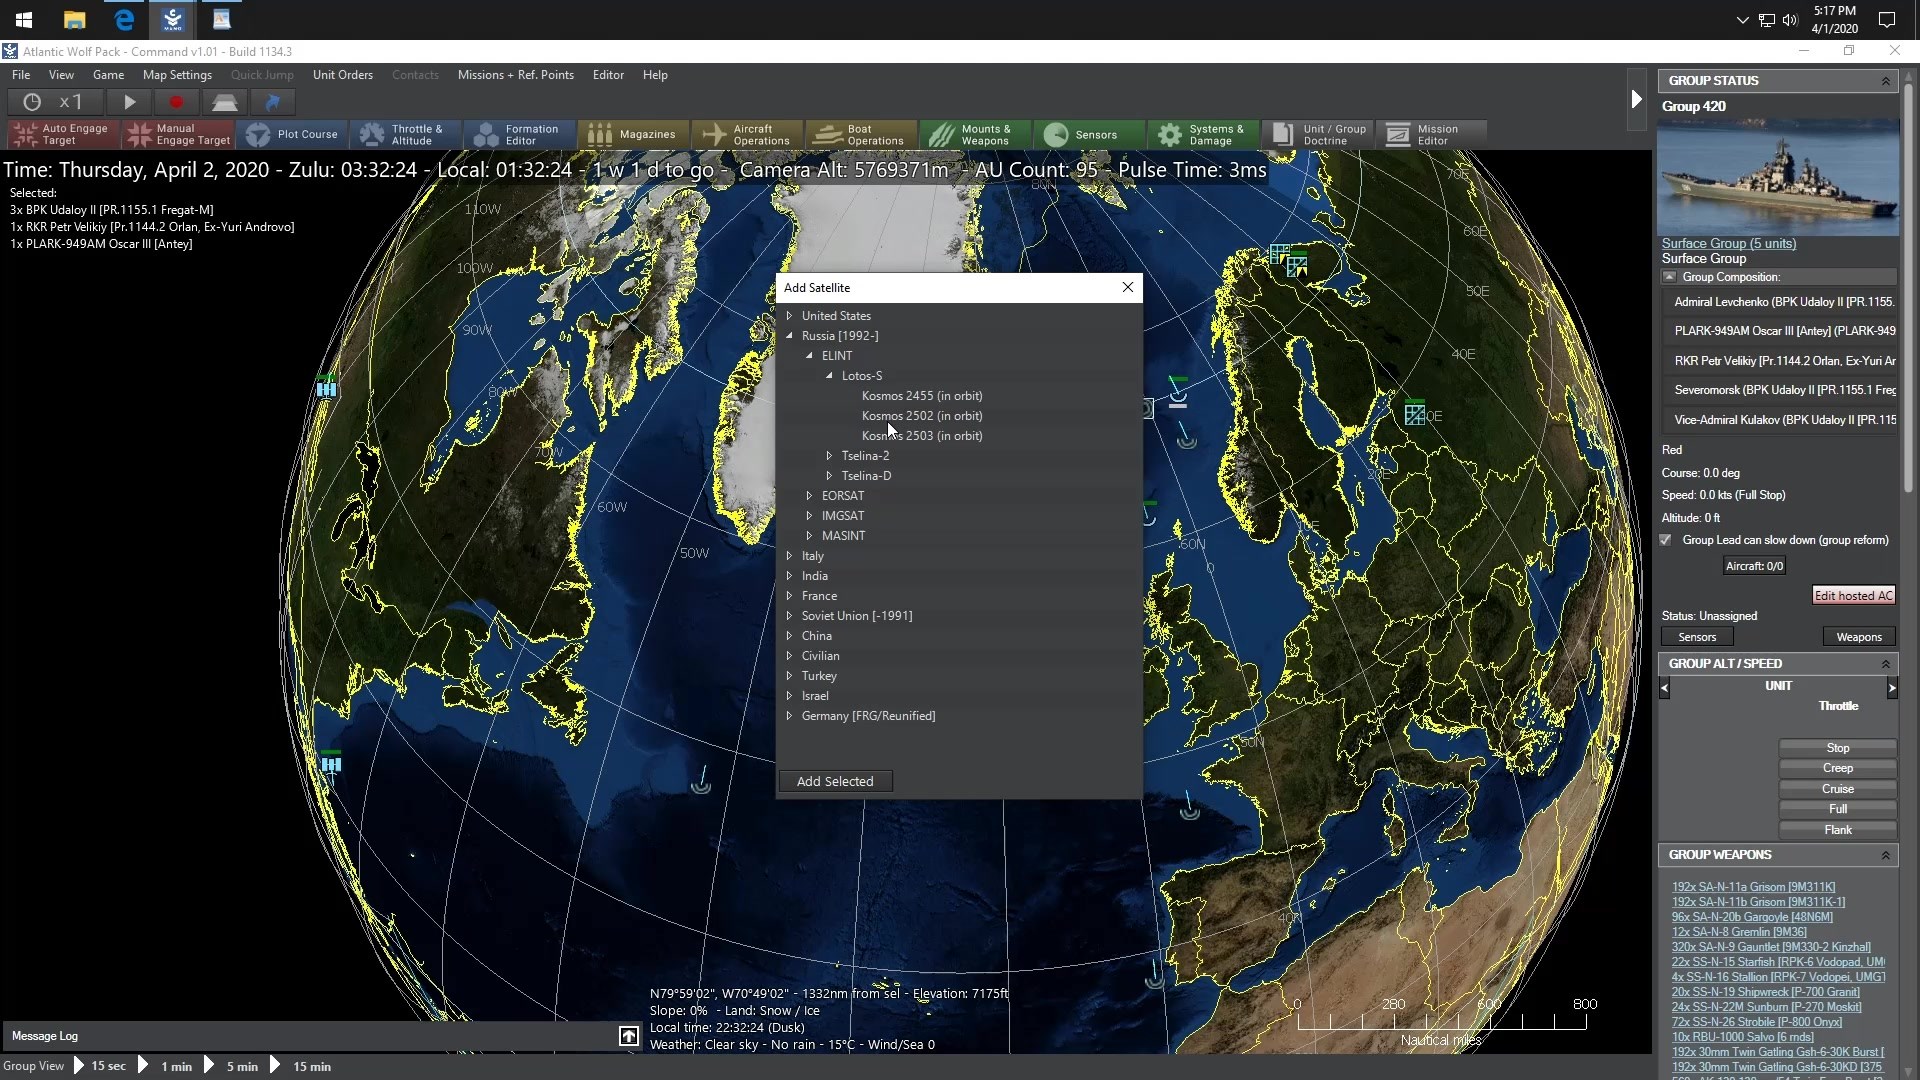Collapse the ELINT tree node
The height and width of the screenshot is (1080, 1920).
pyautogui.click(x=809, y=356)
